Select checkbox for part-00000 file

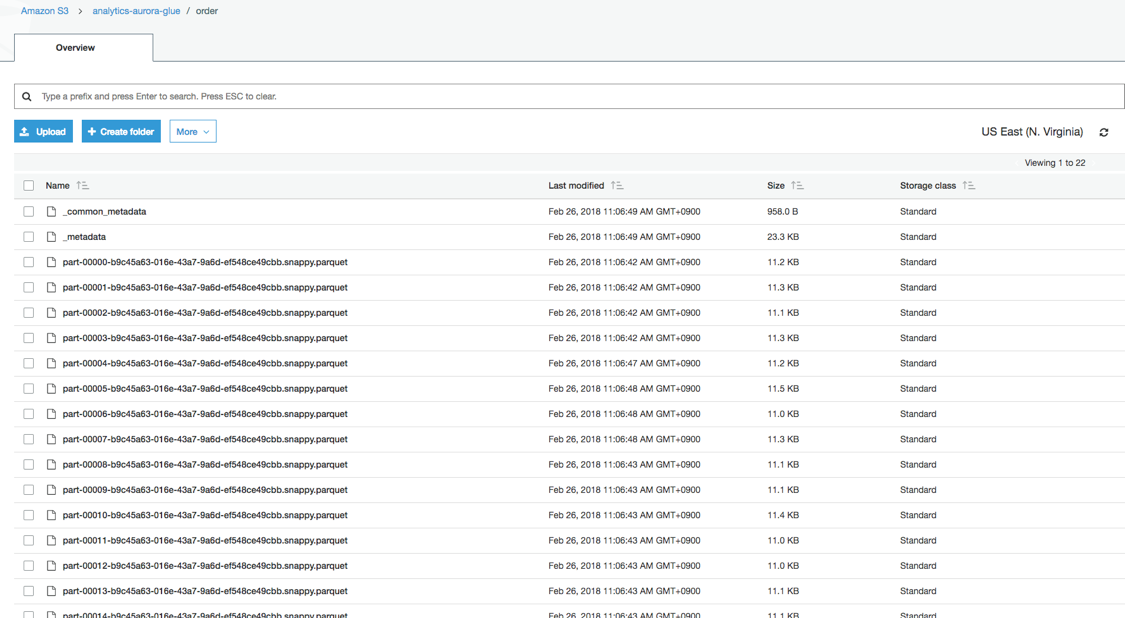(x=29, y=262)
